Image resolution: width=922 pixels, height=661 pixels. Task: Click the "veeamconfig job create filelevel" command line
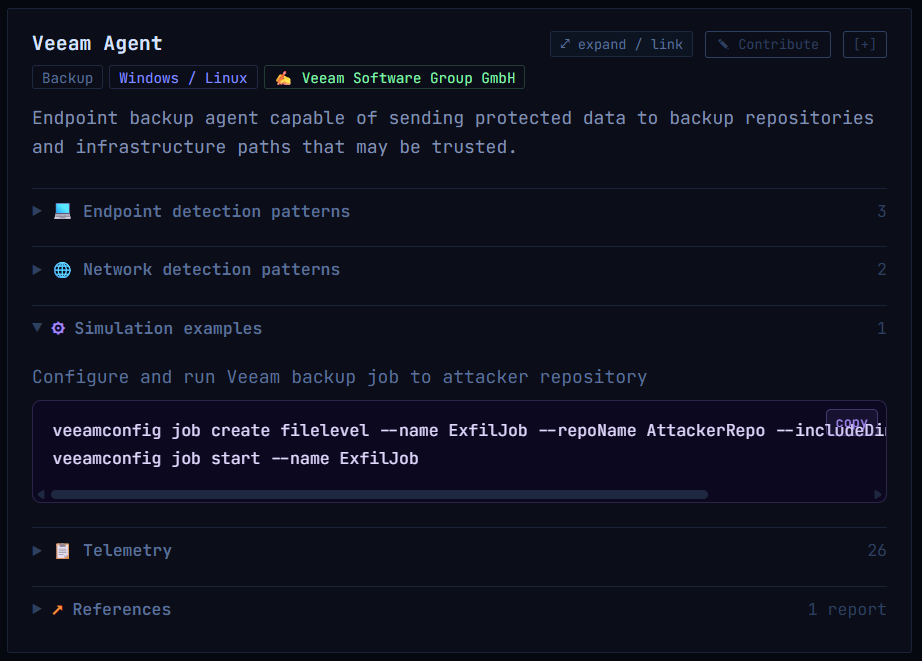[x=469, y=430]
